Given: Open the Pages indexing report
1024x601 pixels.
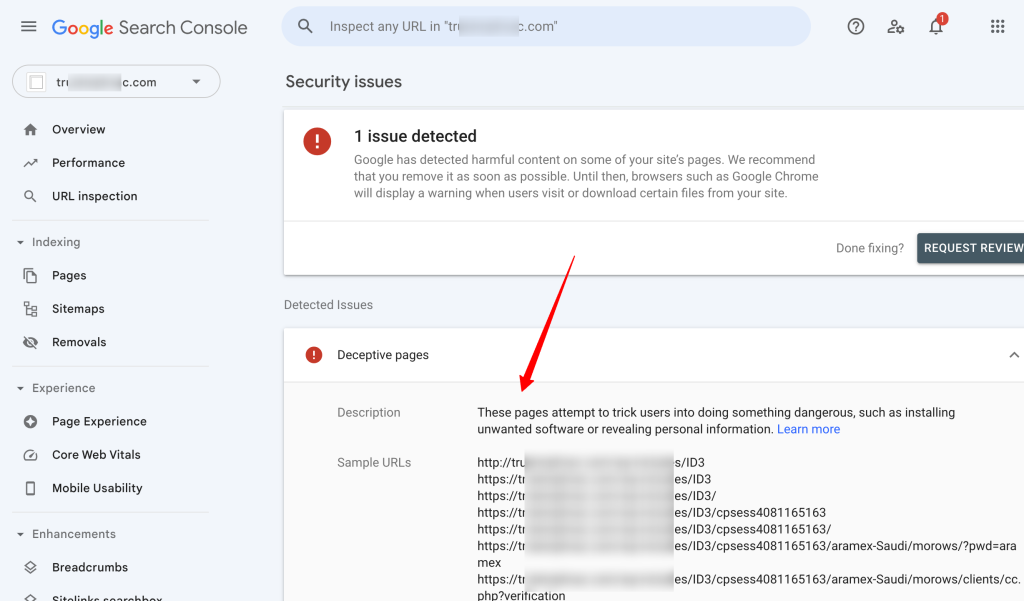Looking at the screenshot, I should (x=69, y=276).
